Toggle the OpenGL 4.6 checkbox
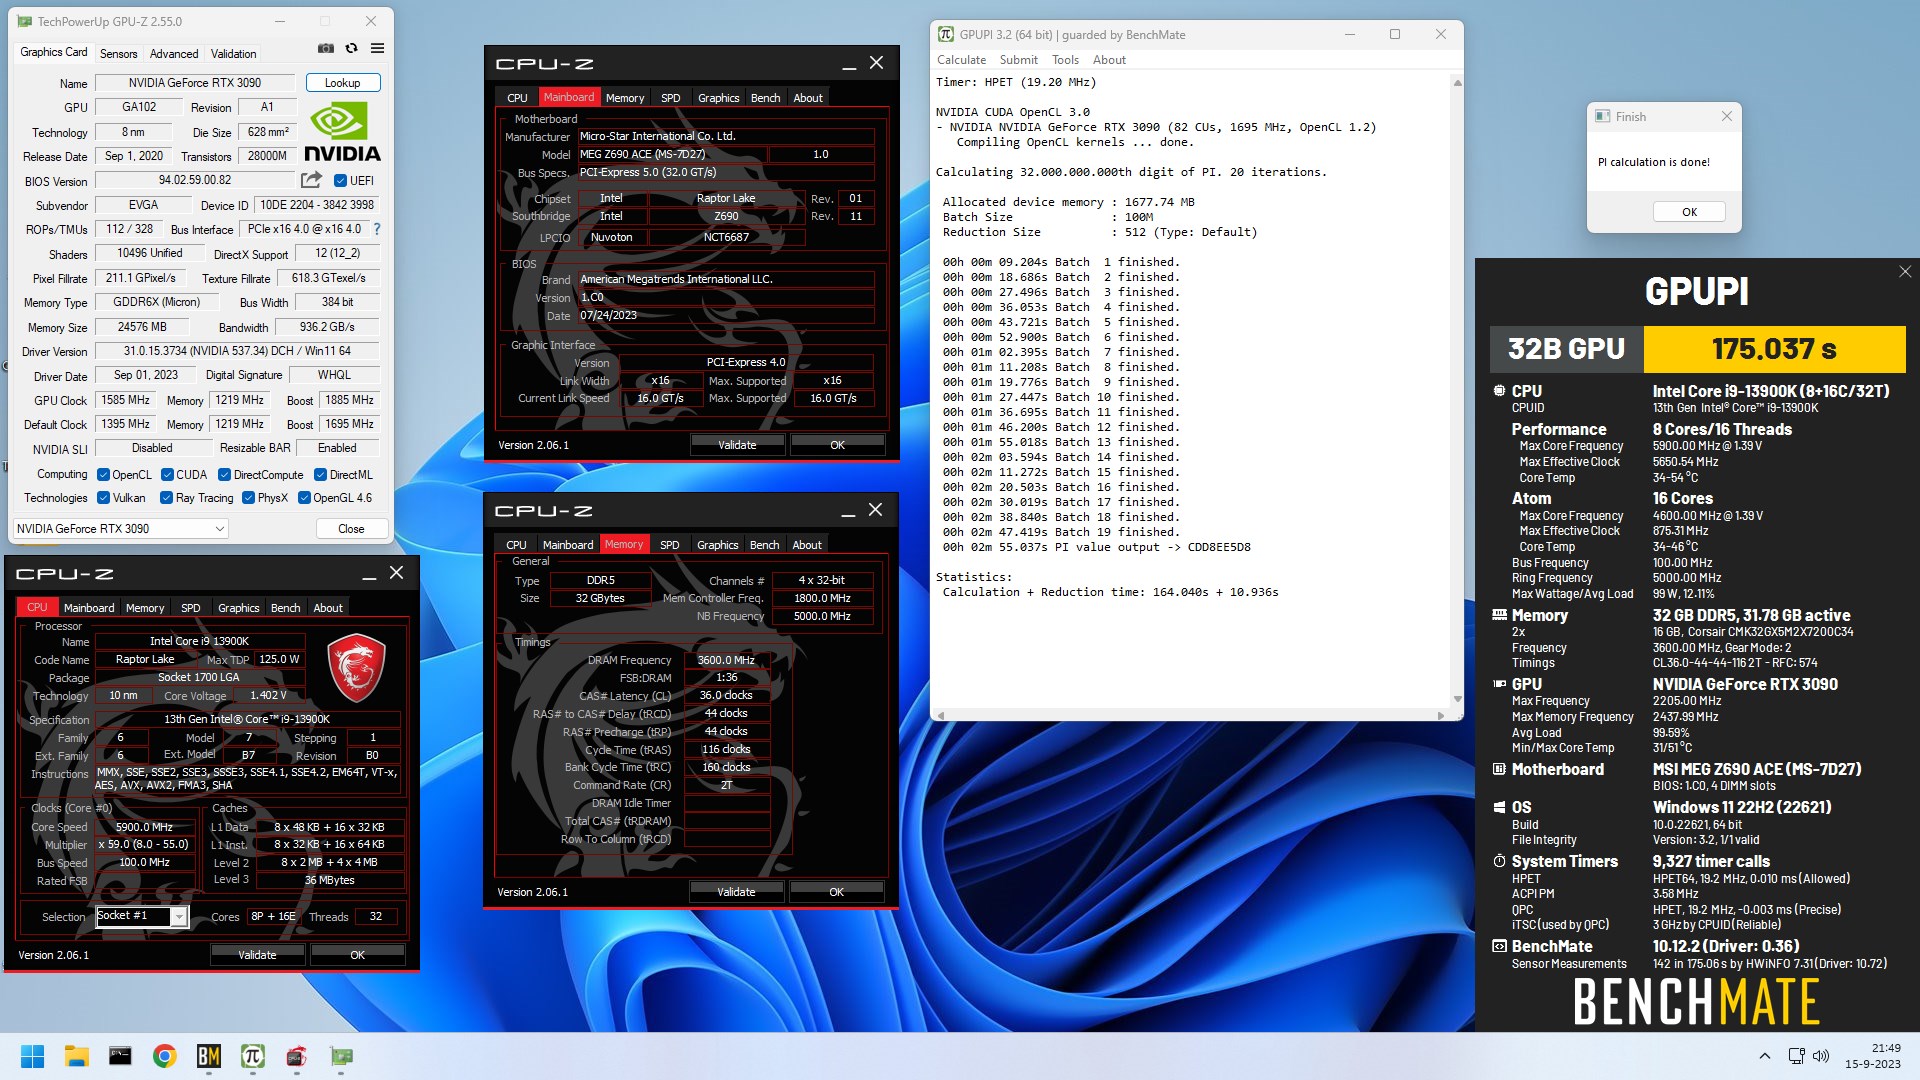 click(304, 498)
